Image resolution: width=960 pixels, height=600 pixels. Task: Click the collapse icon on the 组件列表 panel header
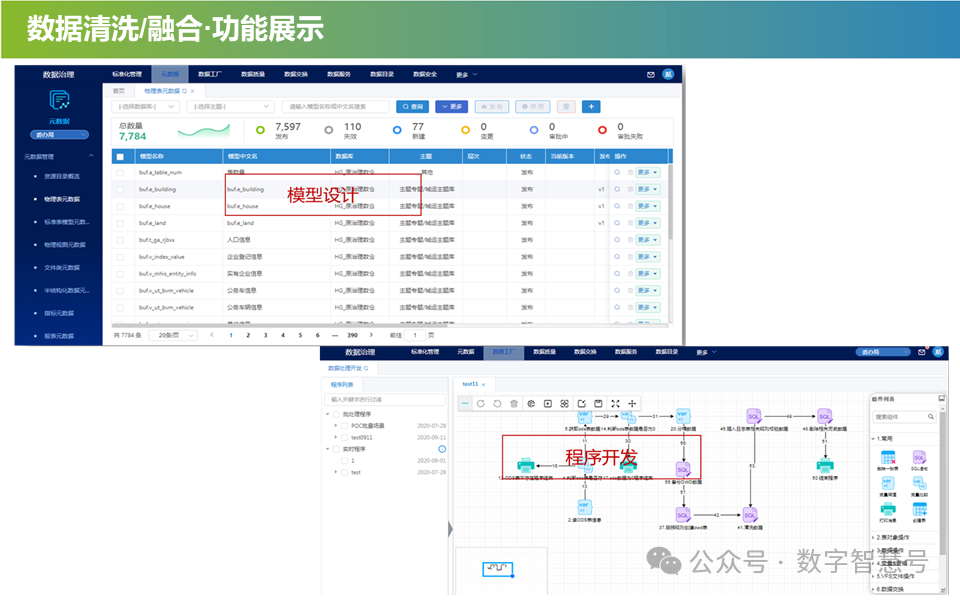[942, 399]
